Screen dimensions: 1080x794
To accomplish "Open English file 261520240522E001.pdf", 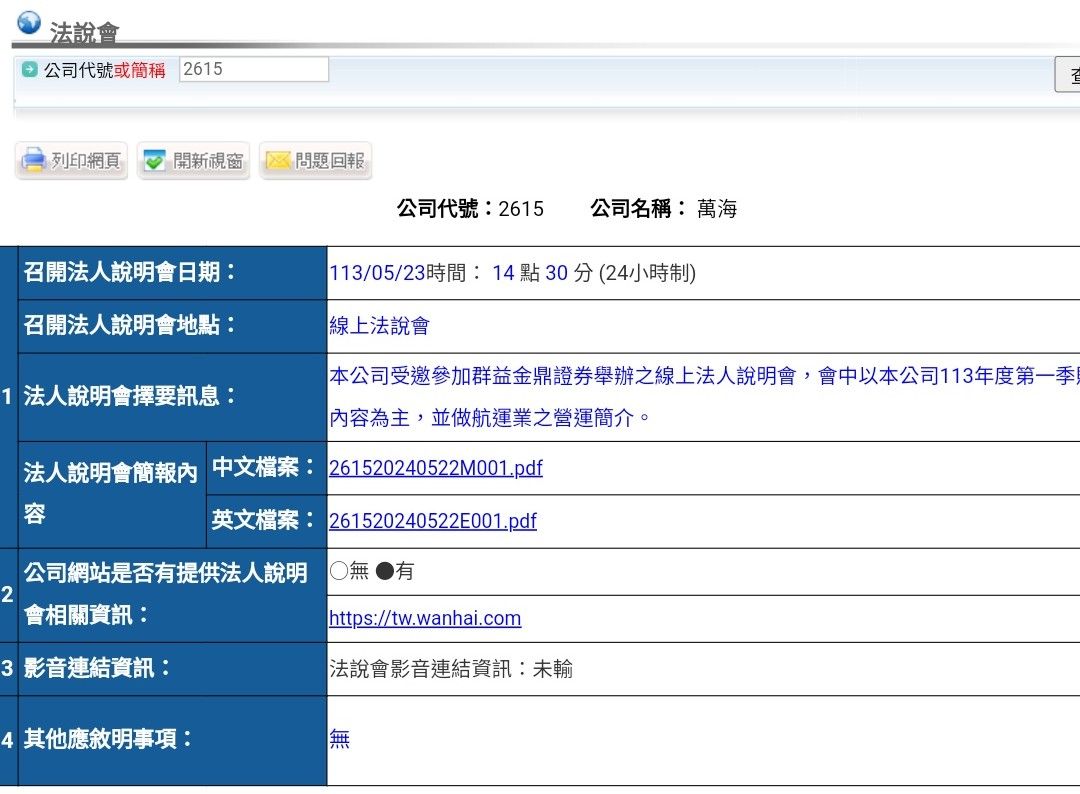I will (432, 521).
